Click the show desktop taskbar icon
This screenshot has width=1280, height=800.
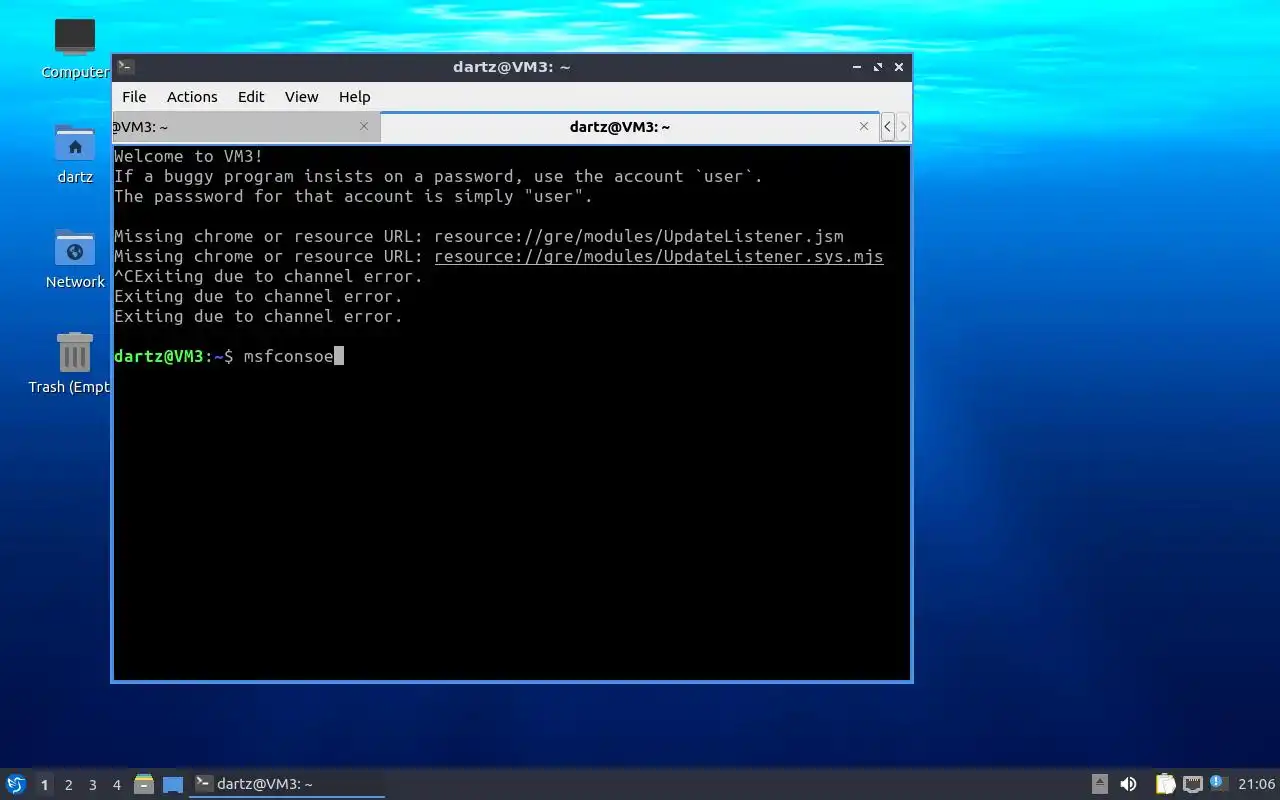173,784
